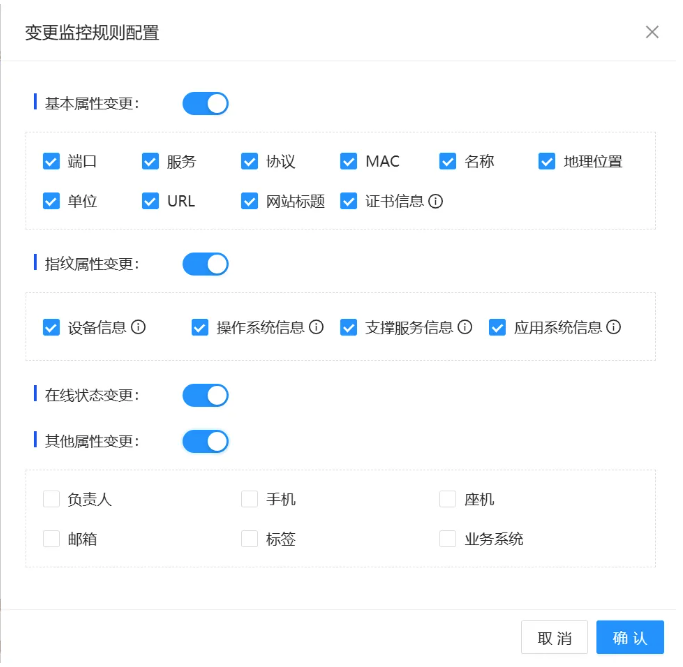Viewport: 683px width, 667px height.
Task: Click info icon next to 应用系统信息
Action: [614, 327]
